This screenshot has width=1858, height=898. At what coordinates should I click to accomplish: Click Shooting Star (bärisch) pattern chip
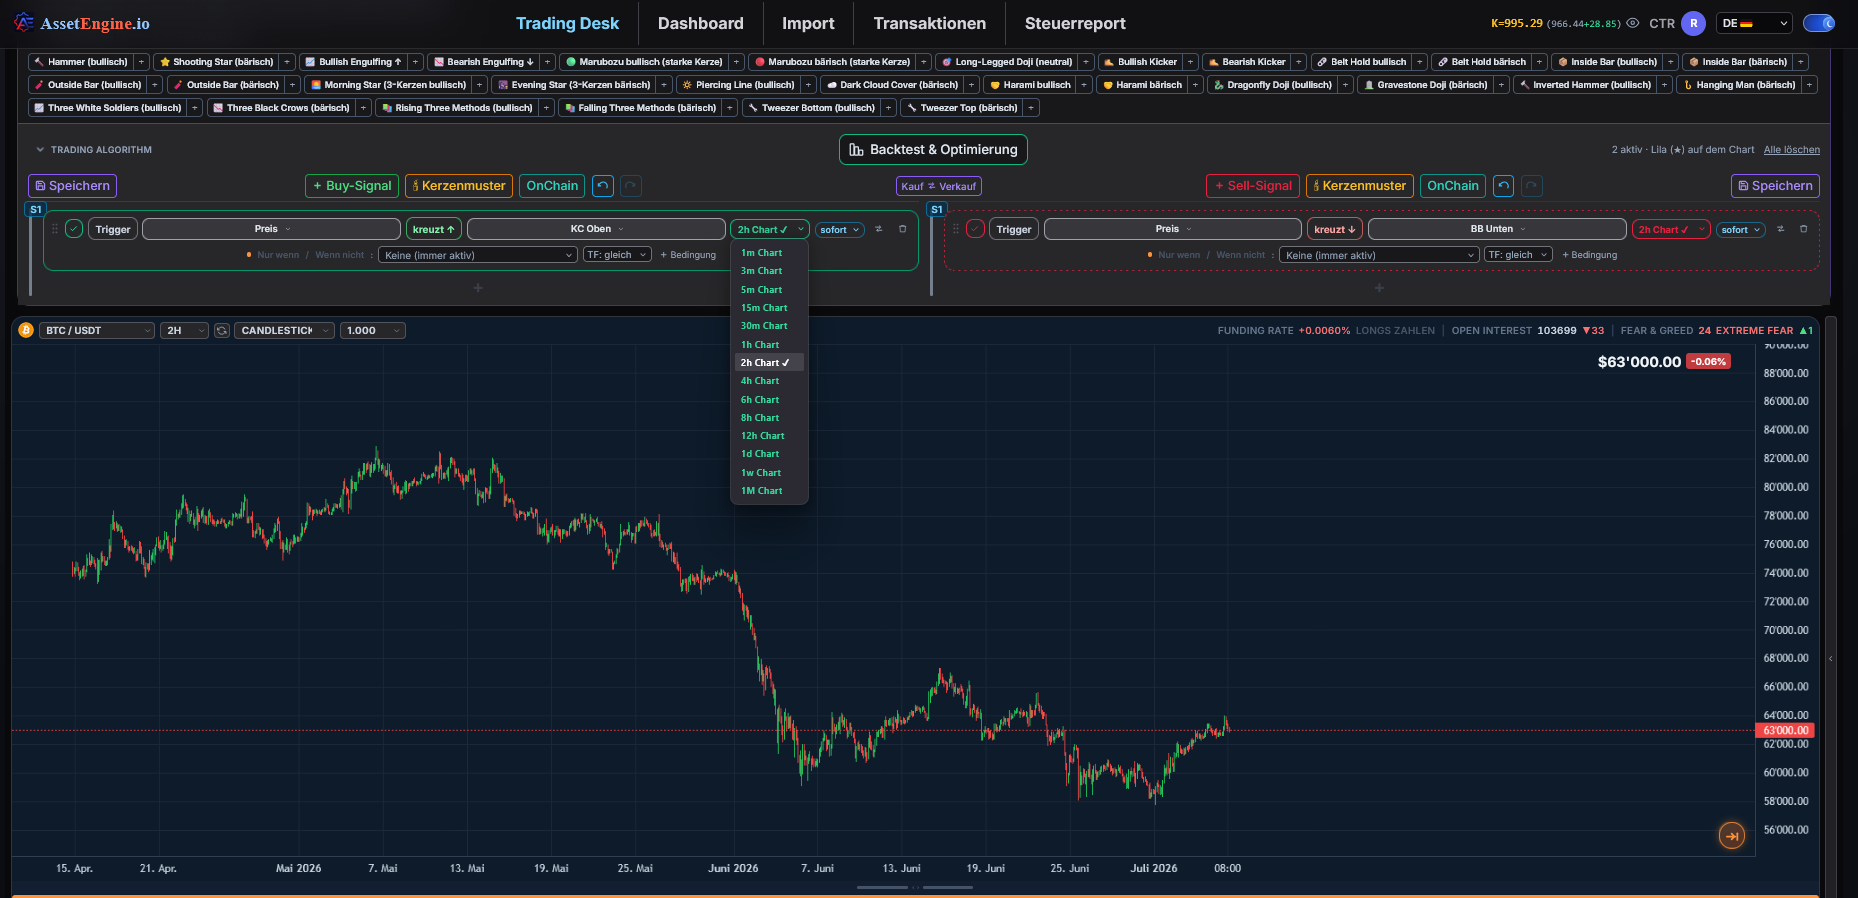[217, 62]
